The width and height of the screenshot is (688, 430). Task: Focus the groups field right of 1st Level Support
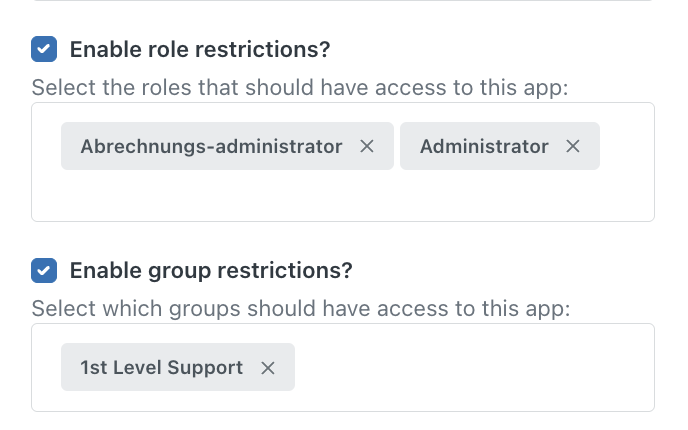(474, 367)
